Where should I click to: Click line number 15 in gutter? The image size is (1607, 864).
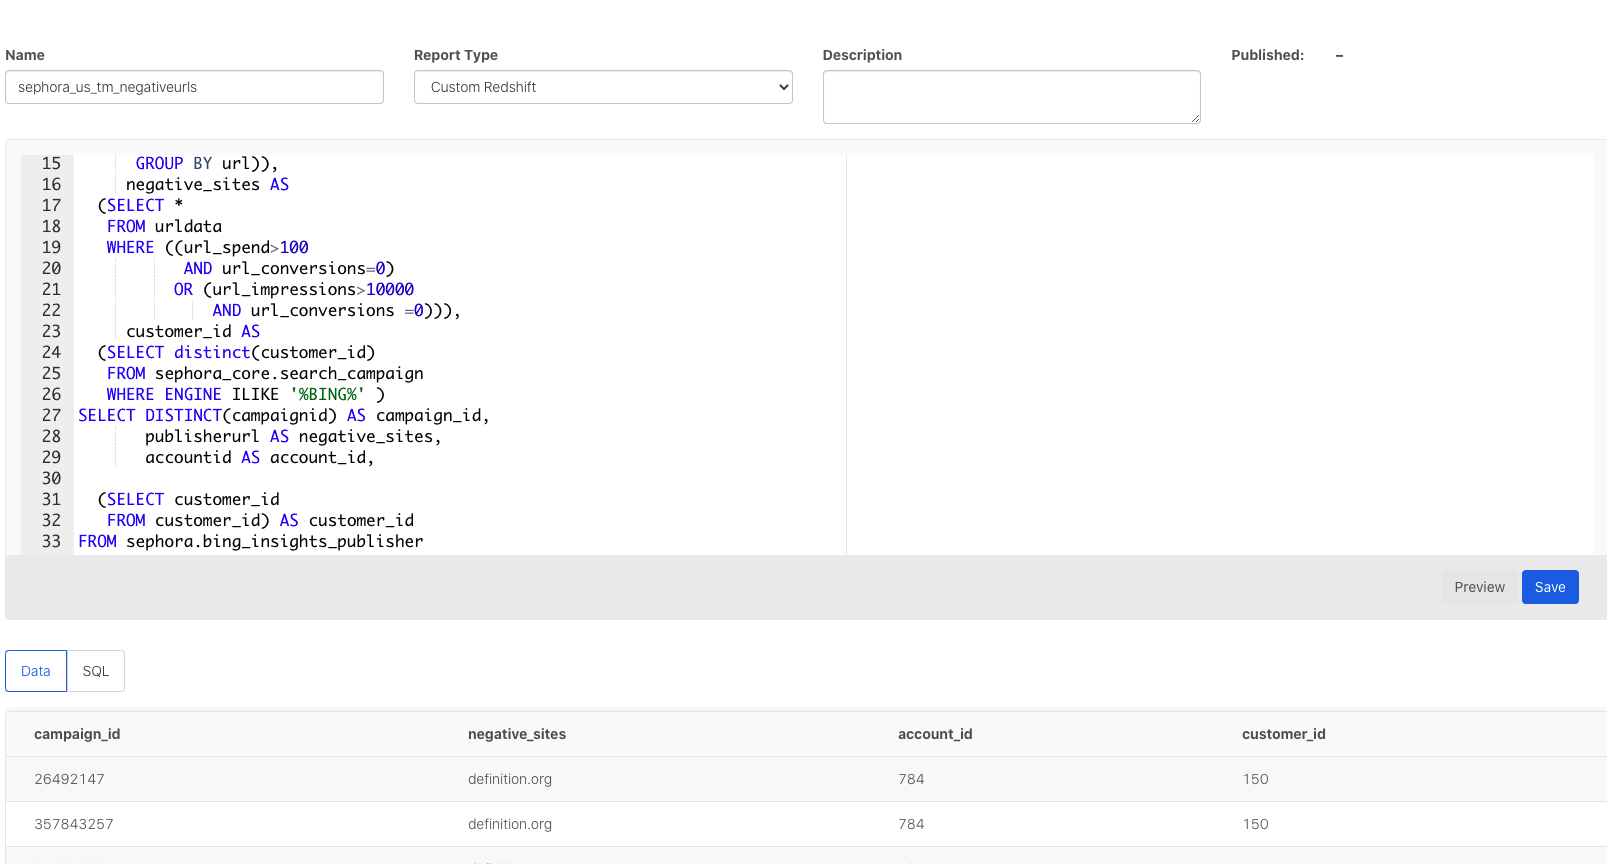pos(51,163)
